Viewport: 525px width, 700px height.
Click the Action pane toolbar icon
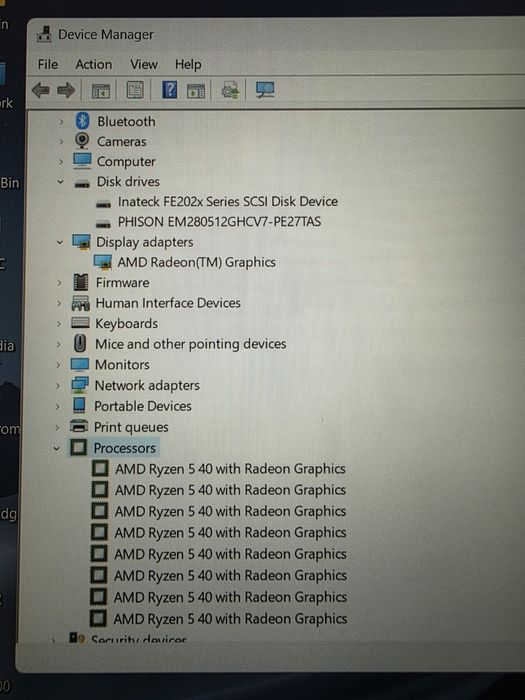[x=196, y=91]
